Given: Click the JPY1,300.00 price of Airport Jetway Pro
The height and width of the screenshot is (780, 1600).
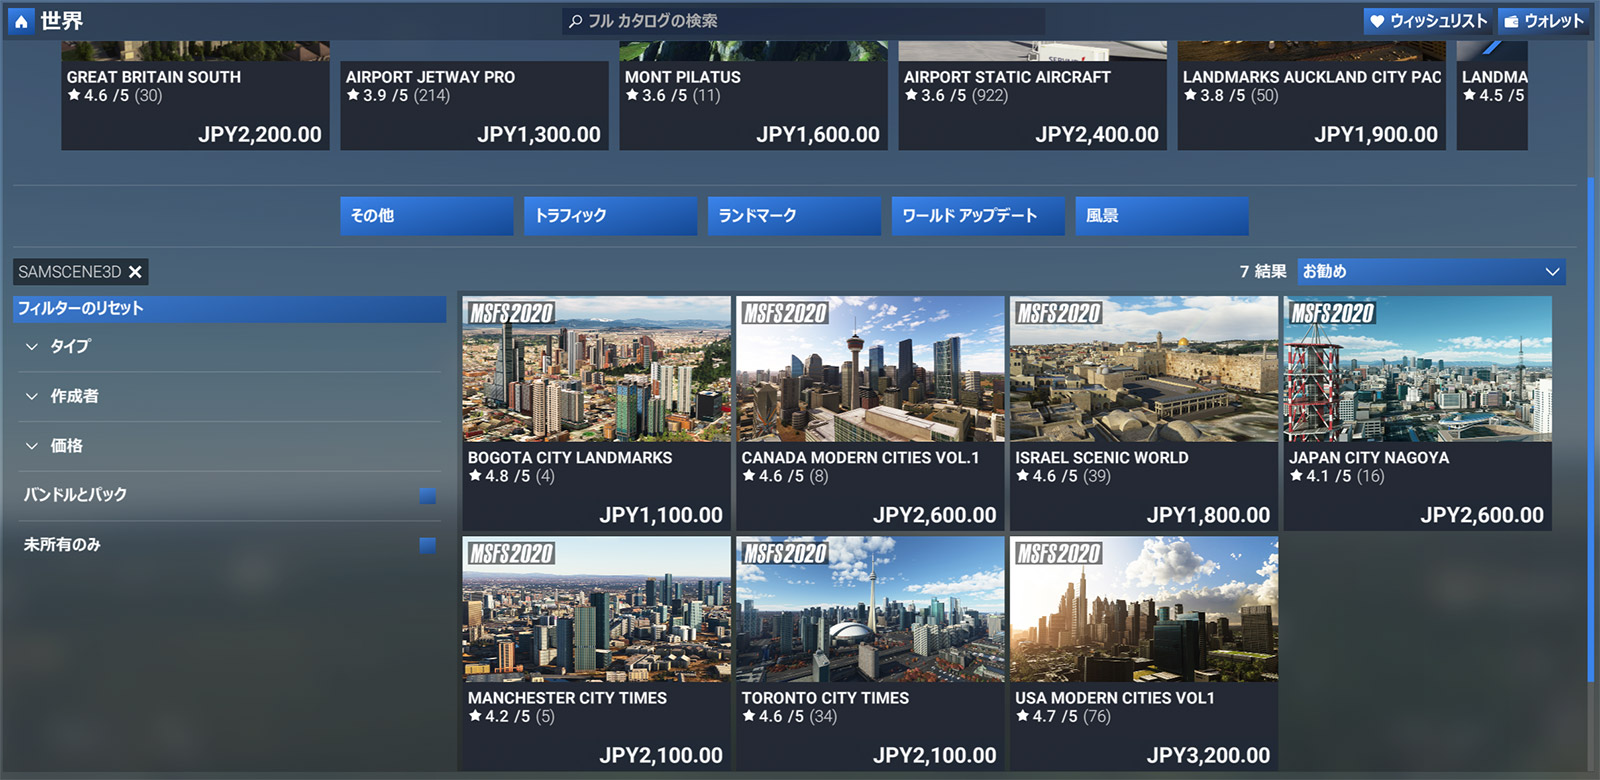Looking at the screenshot, I should coord(539,135).
